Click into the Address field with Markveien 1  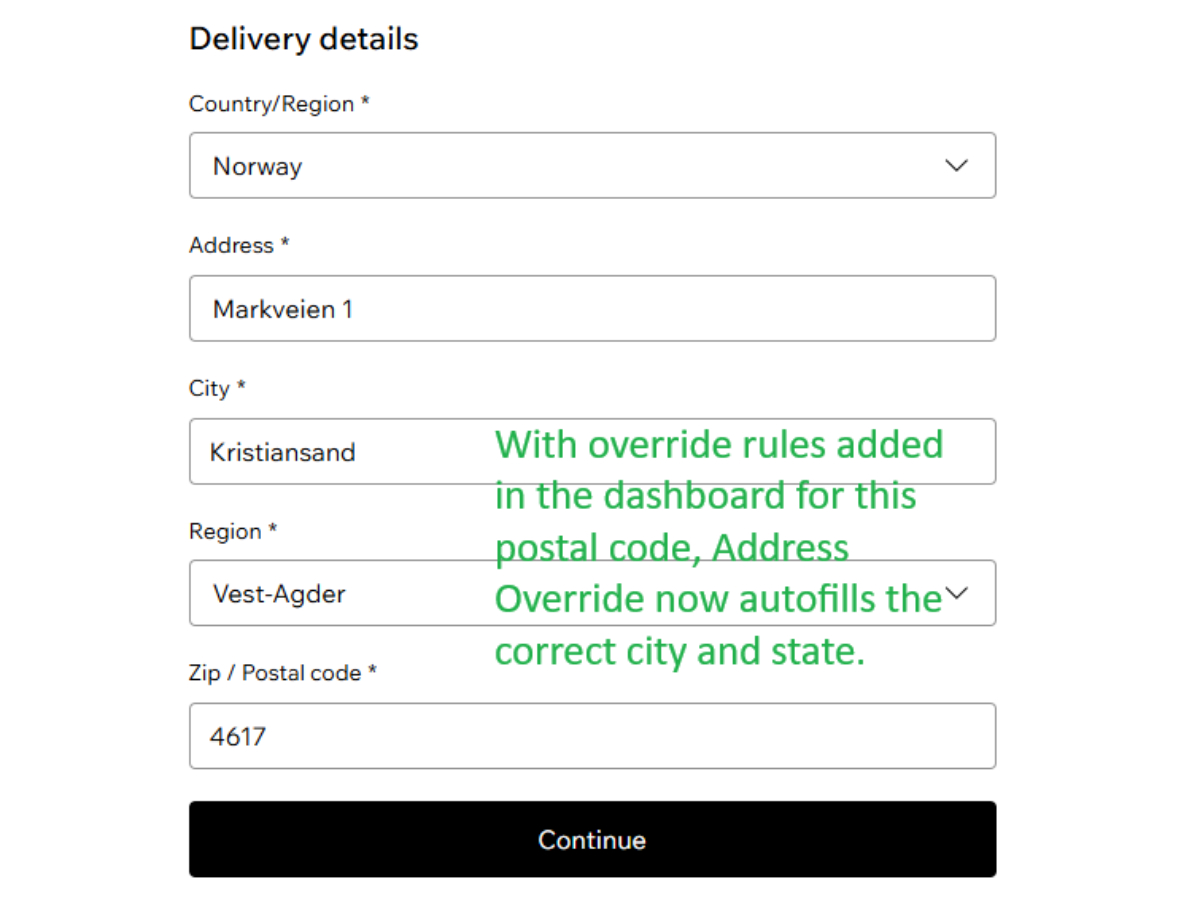pyautogui.click(x=592, y=309)
